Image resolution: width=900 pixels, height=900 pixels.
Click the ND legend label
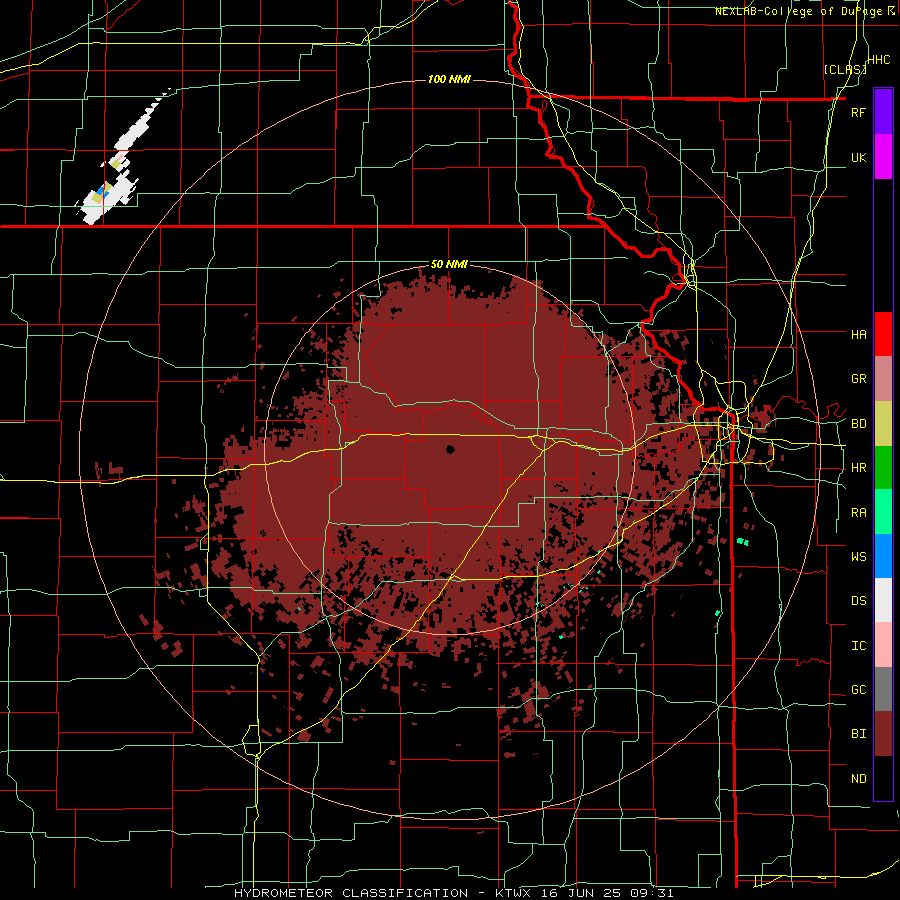[859, 779]
